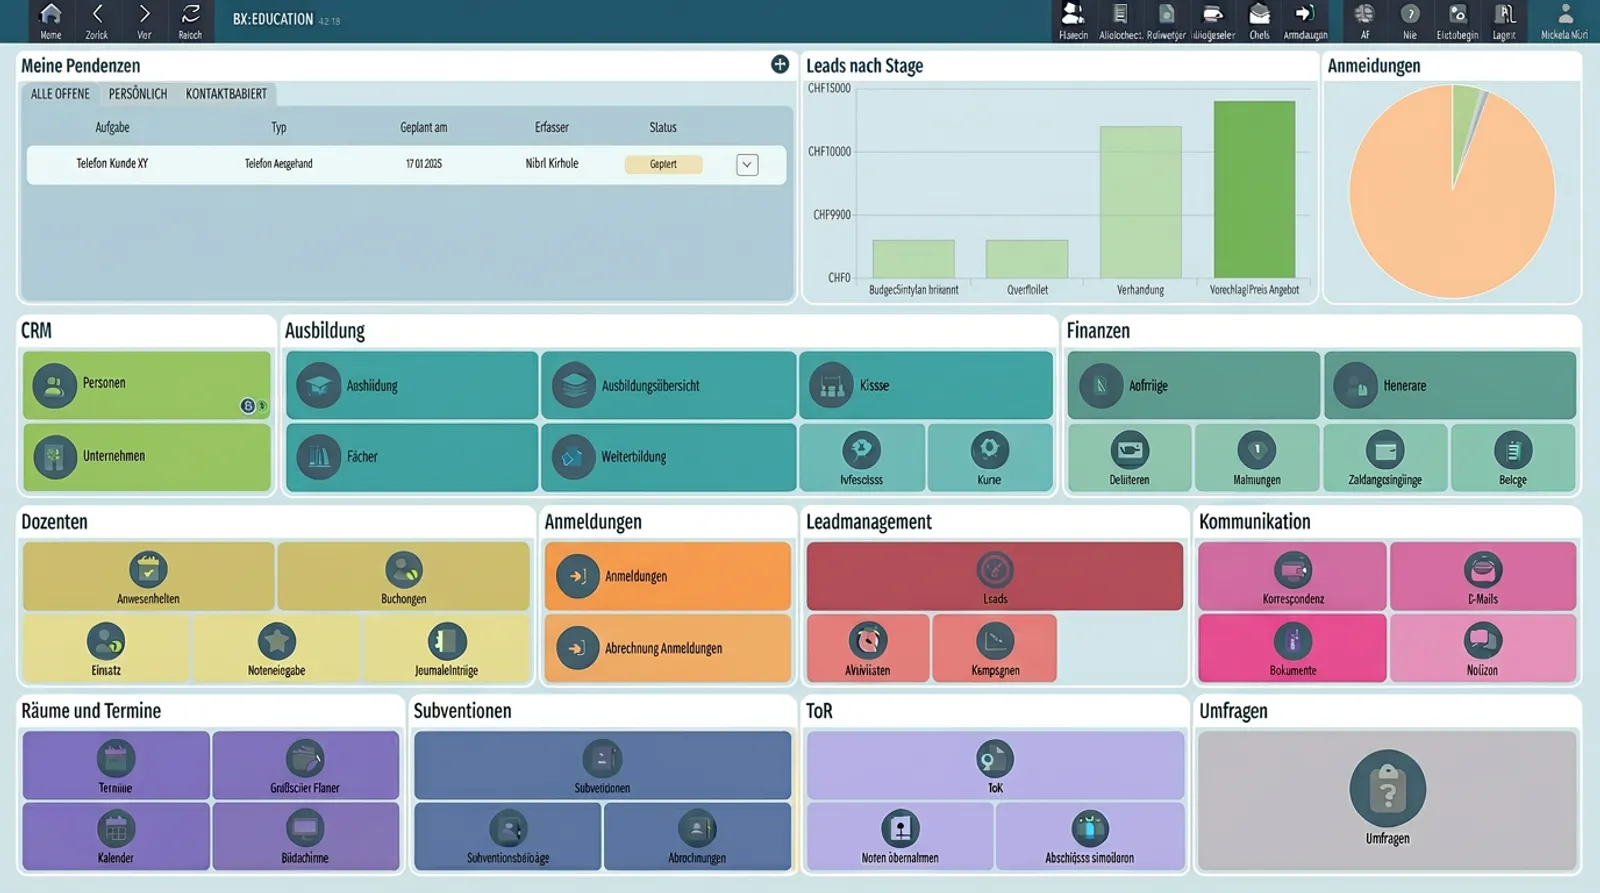Open the Weiterbildung tile

point(668,457)
